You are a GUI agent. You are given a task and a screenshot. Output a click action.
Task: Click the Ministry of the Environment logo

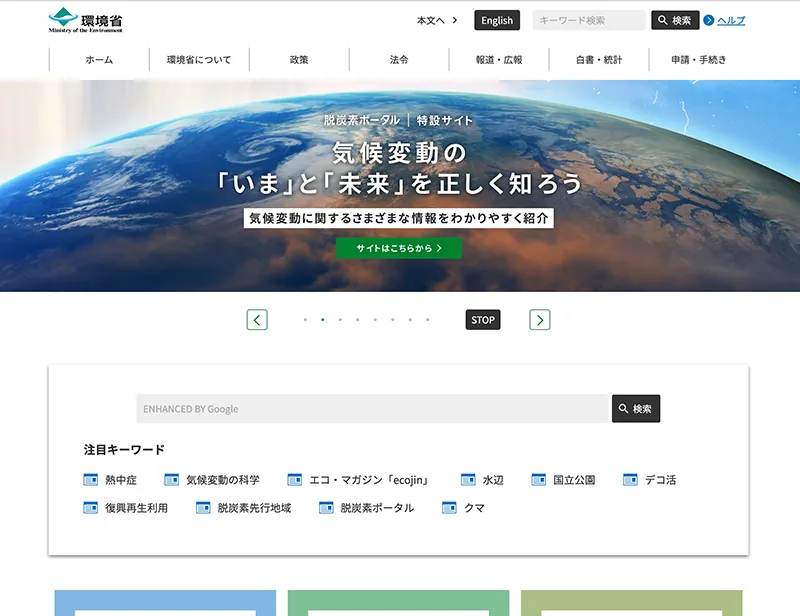(85, 20)
